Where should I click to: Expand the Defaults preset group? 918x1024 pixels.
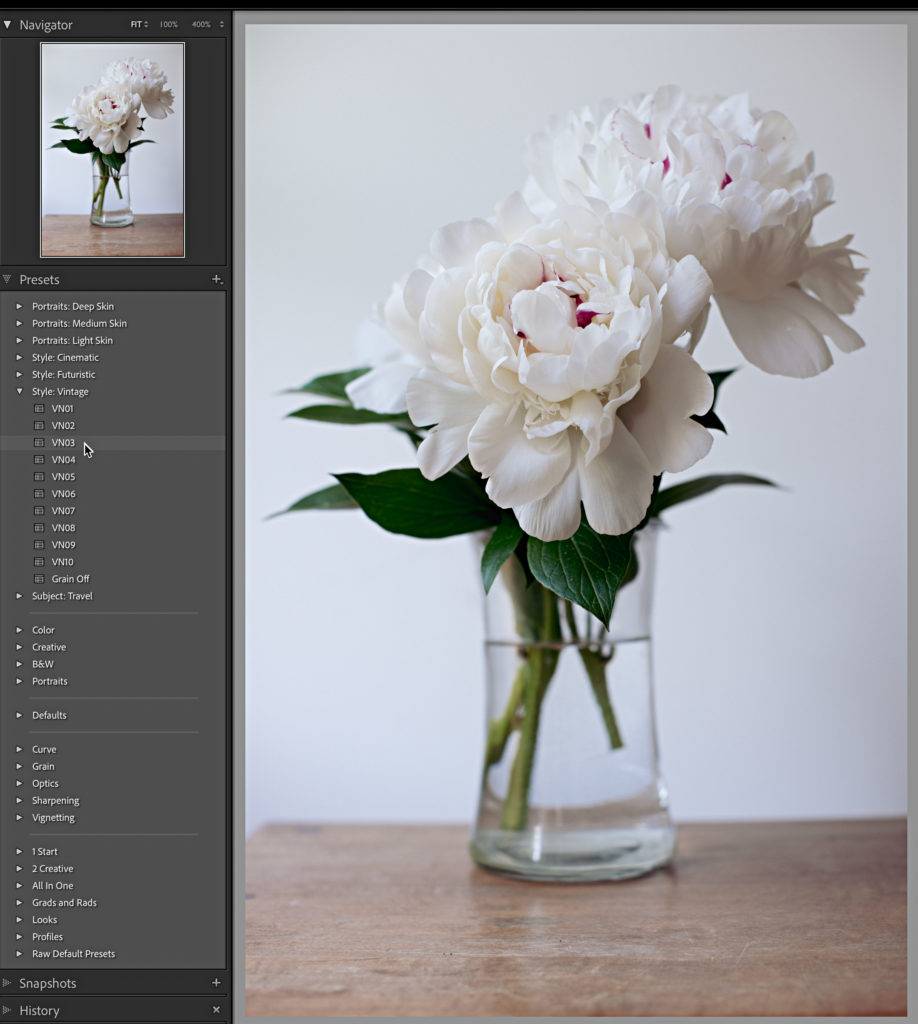[19, 714]
